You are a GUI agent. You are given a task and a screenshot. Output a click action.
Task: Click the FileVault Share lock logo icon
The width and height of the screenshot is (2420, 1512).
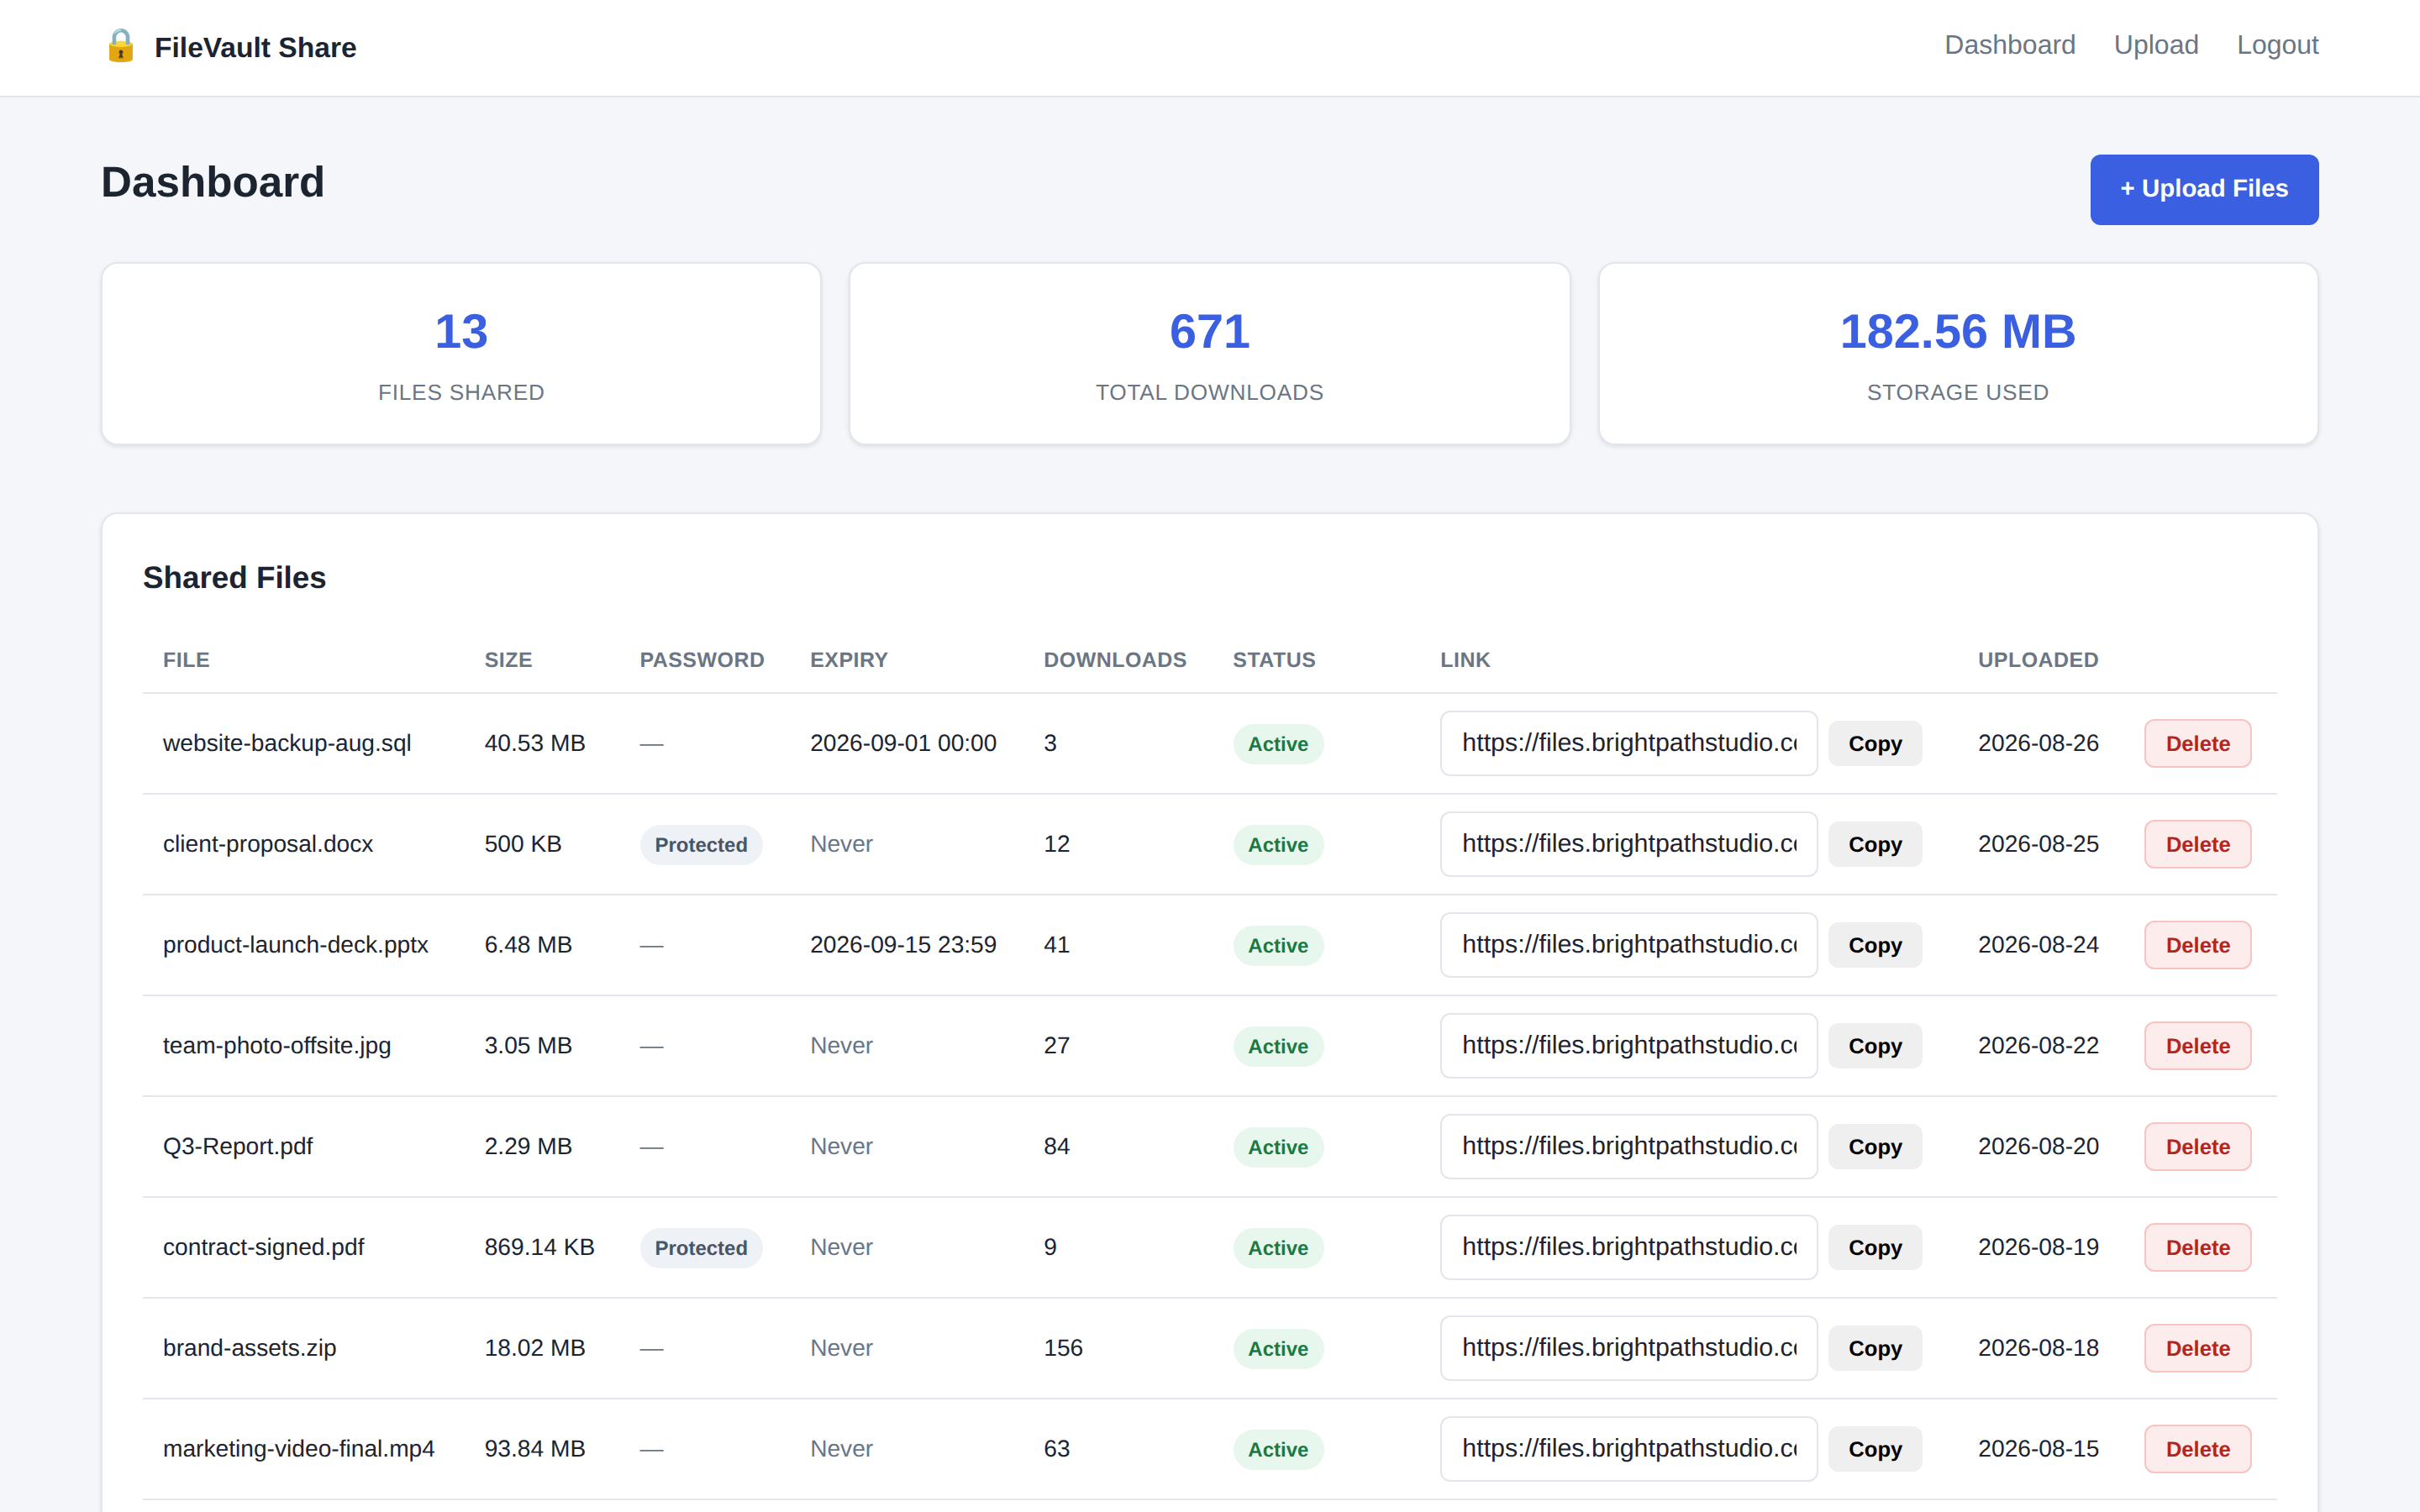121,46
